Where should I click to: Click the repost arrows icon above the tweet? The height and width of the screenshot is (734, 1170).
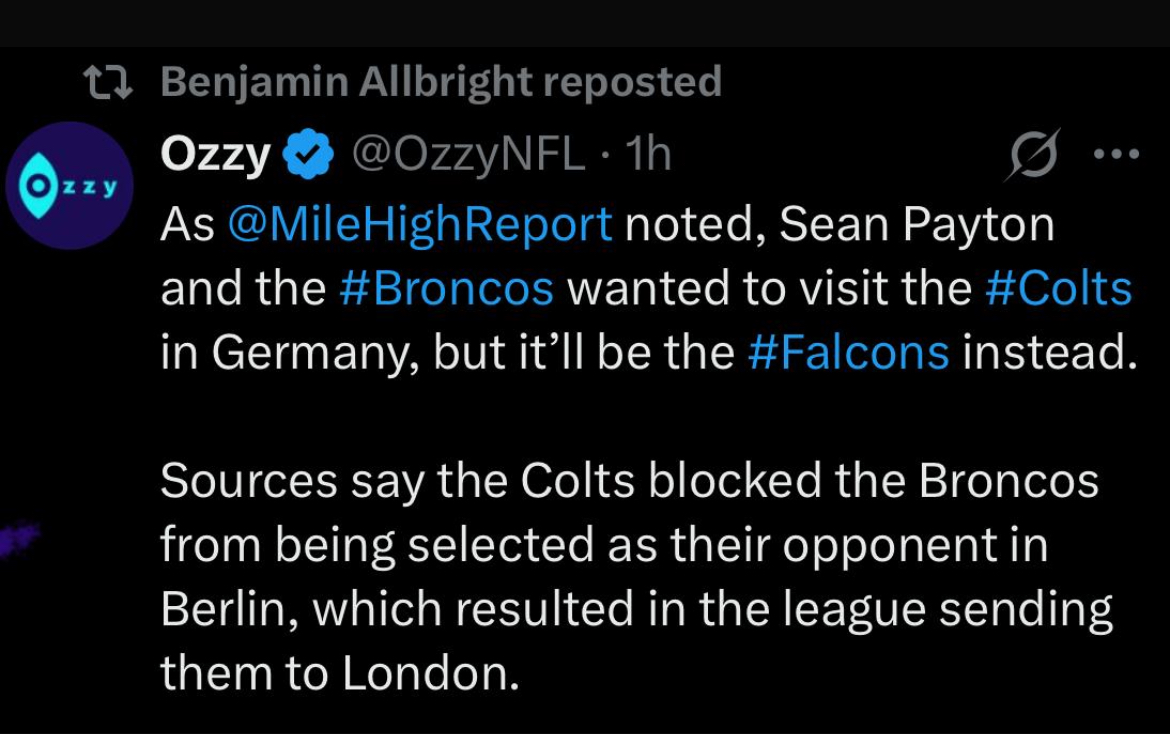(106, 82)
